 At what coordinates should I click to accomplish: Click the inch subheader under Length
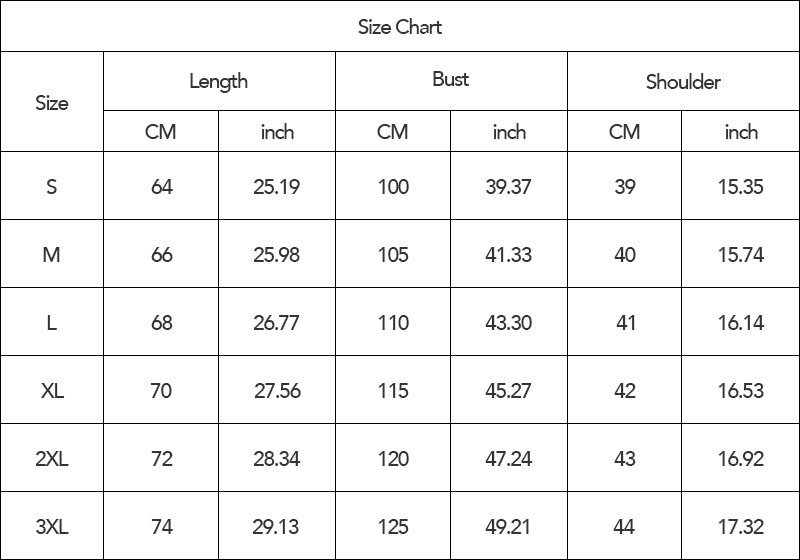[277, 132]
